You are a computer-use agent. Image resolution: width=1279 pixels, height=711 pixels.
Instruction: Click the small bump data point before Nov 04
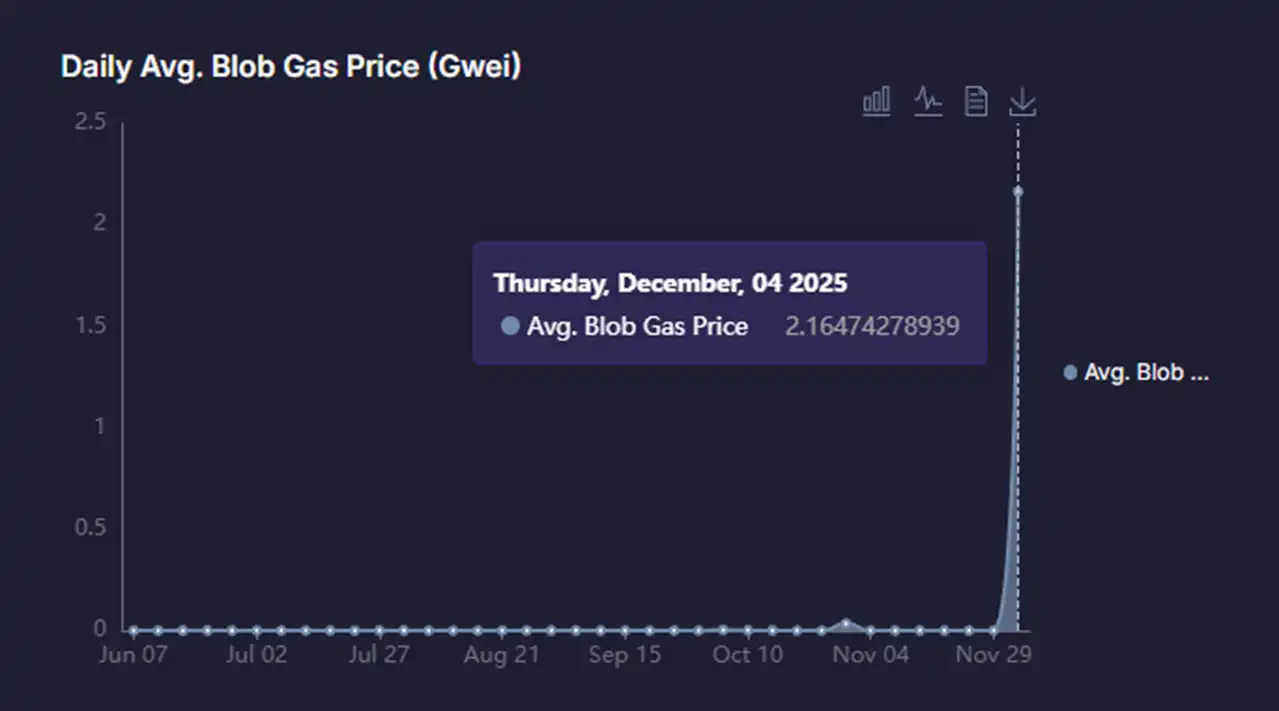(847, 624)
